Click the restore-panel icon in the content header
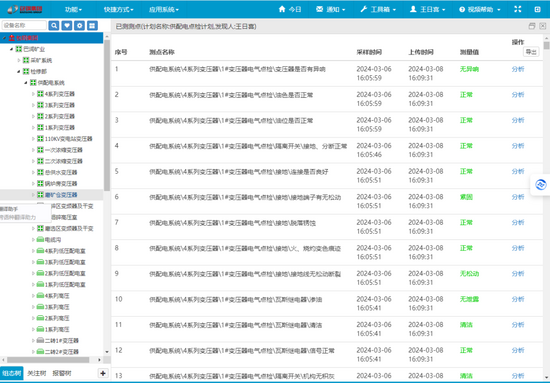This screenshot has height=383, width=550. 532,26
